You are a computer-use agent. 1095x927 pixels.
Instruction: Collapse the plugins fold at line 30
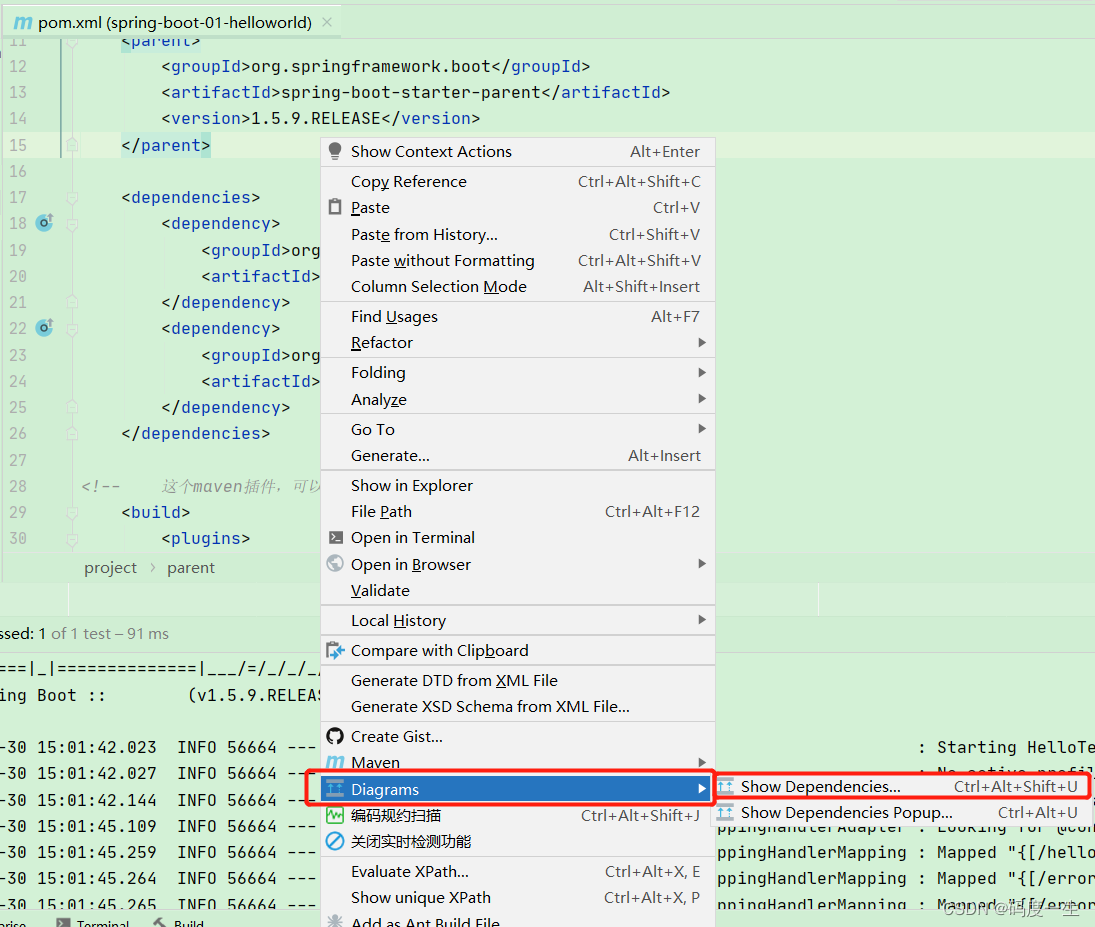[72, 539]
